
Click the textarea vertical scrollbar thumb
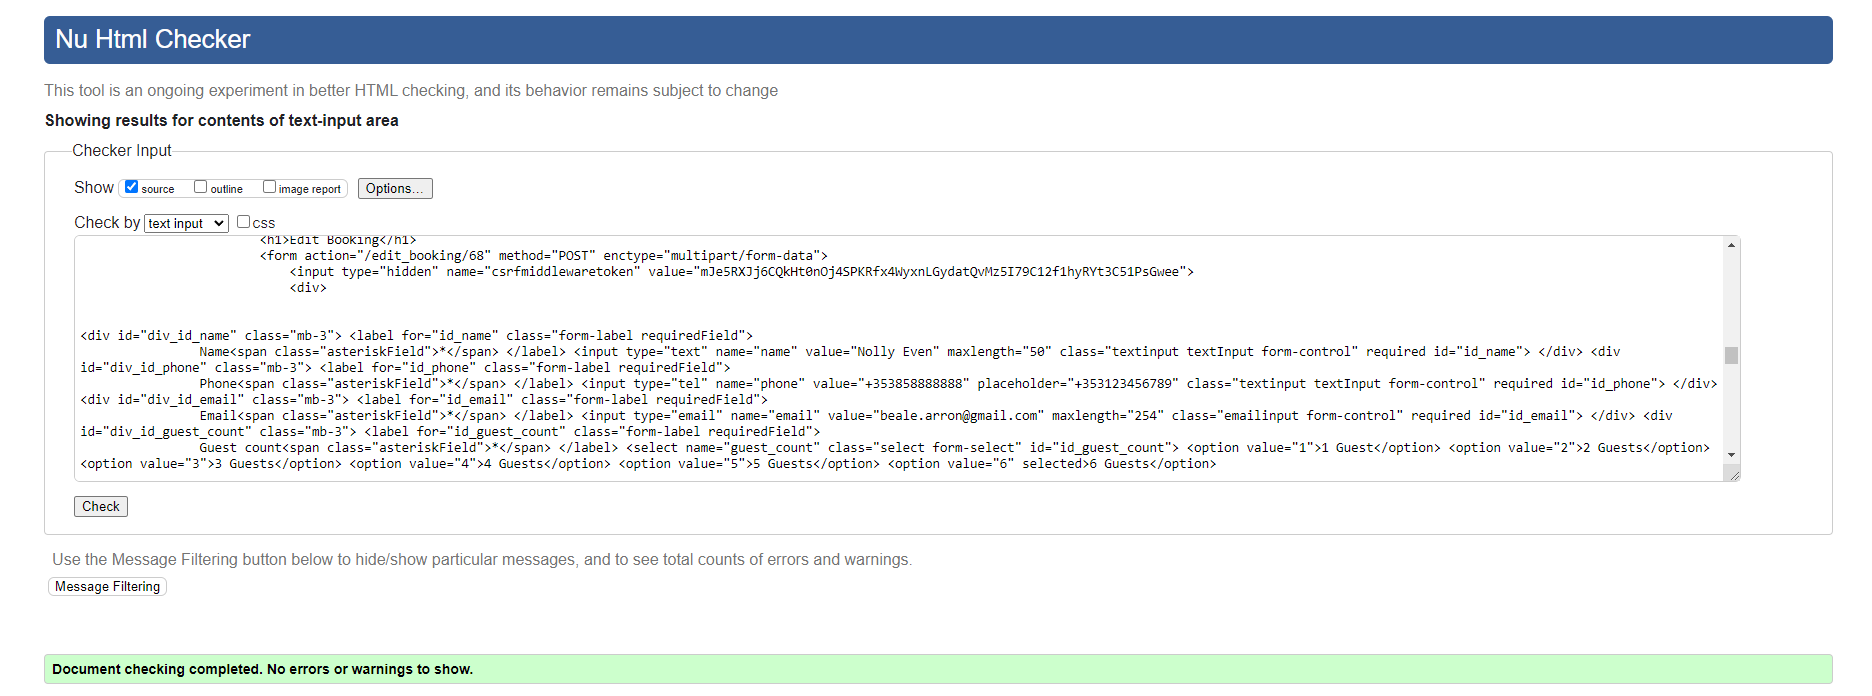pyautogui.click(x=1731, y=355)
